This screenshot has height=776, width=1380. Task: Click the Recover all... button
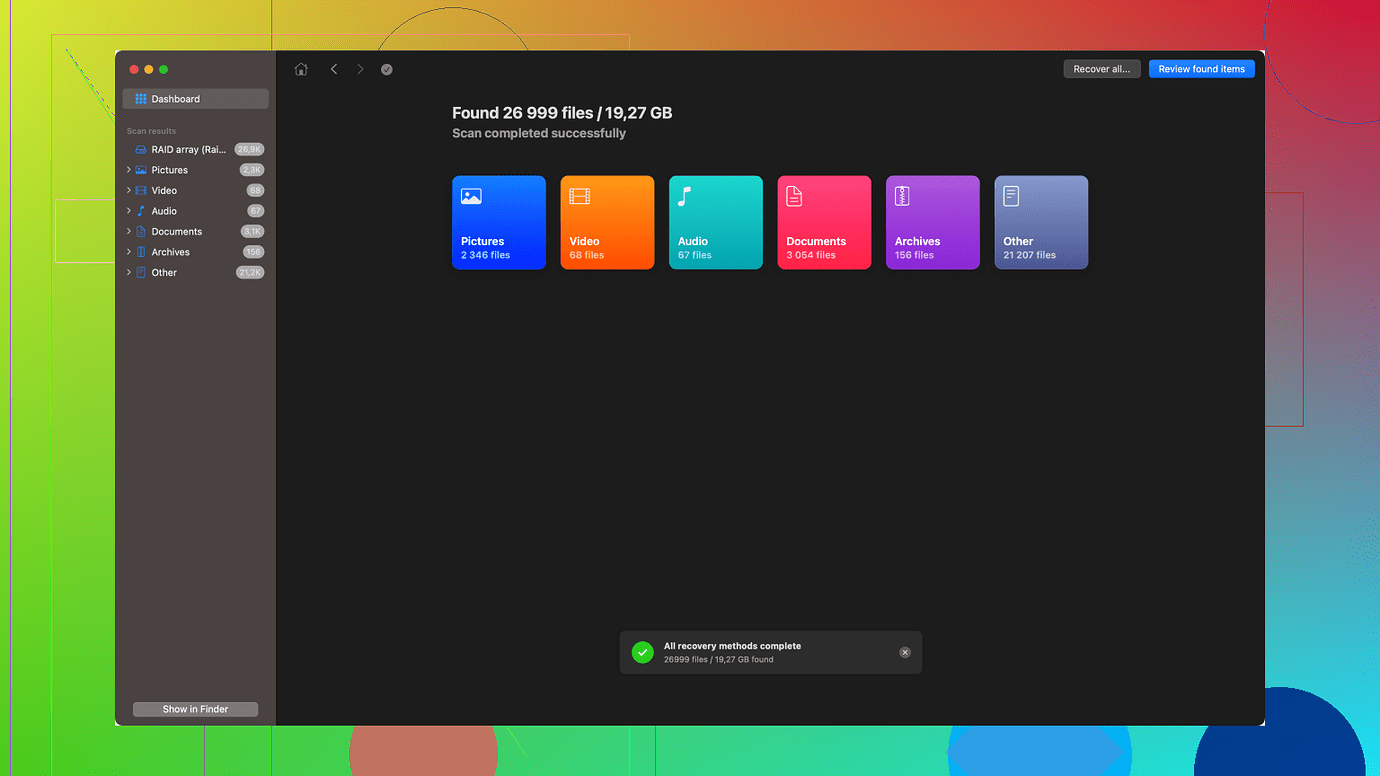(x=1101, y=69)
